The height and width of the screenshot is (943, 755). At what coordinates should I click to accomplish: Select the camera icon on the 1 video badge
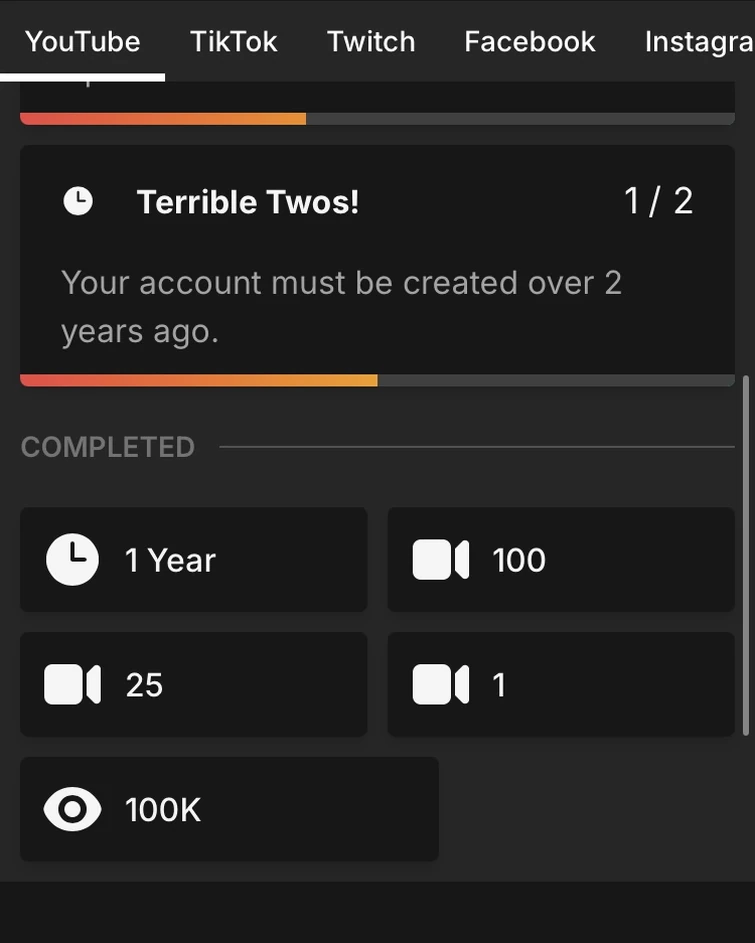click(439, 683)
